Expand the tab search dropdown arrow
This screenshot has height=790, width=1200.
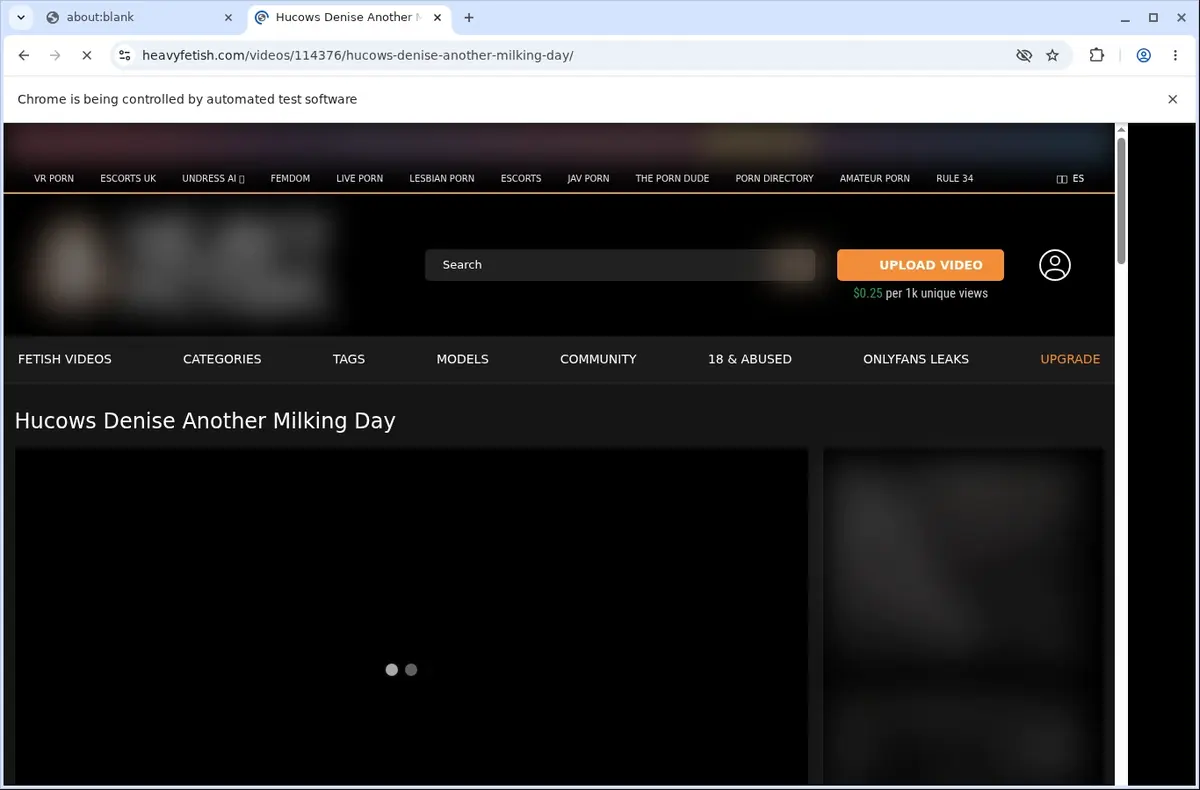click(x=20, y=17)
